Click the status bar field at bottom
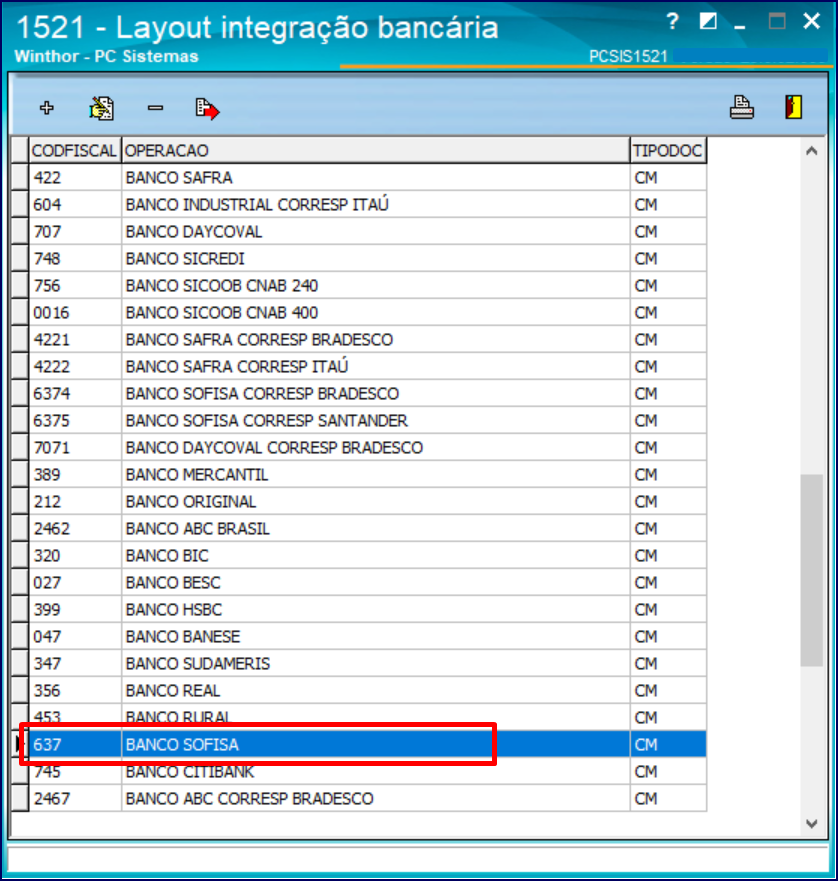 (419, 860)
